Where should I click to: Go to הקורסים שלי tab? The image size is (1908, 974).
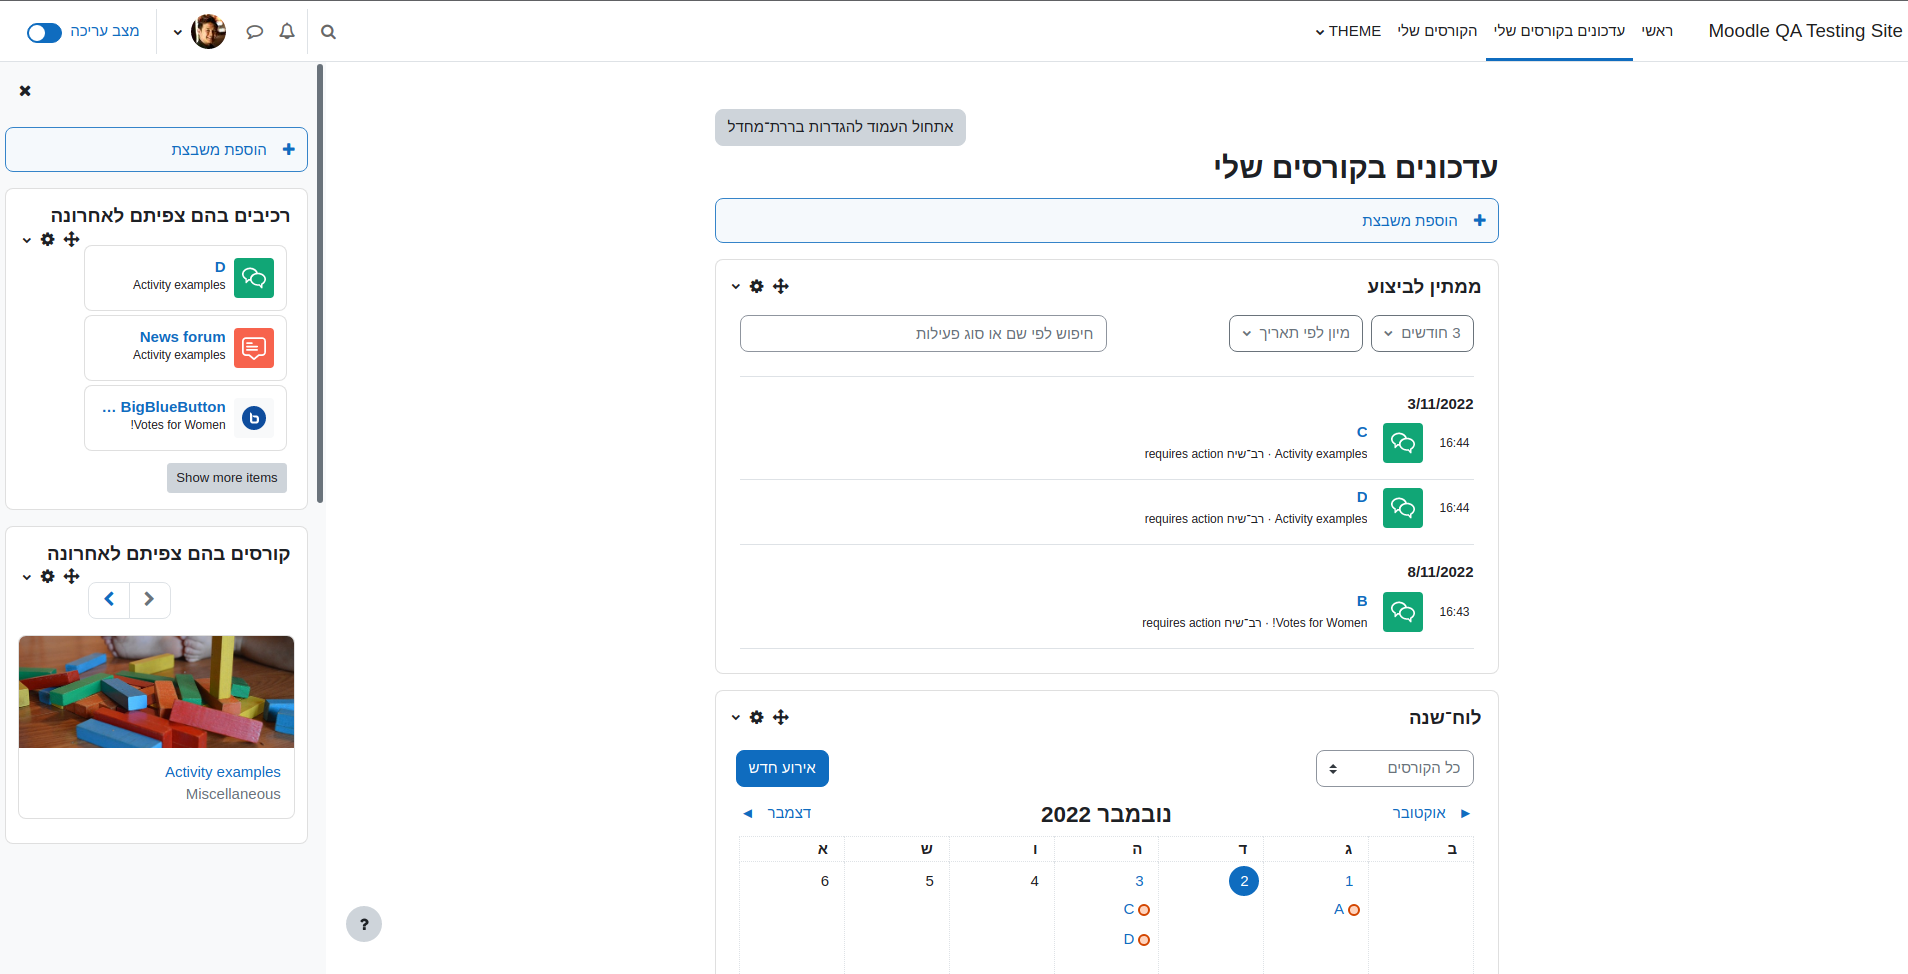(1437, 31)
